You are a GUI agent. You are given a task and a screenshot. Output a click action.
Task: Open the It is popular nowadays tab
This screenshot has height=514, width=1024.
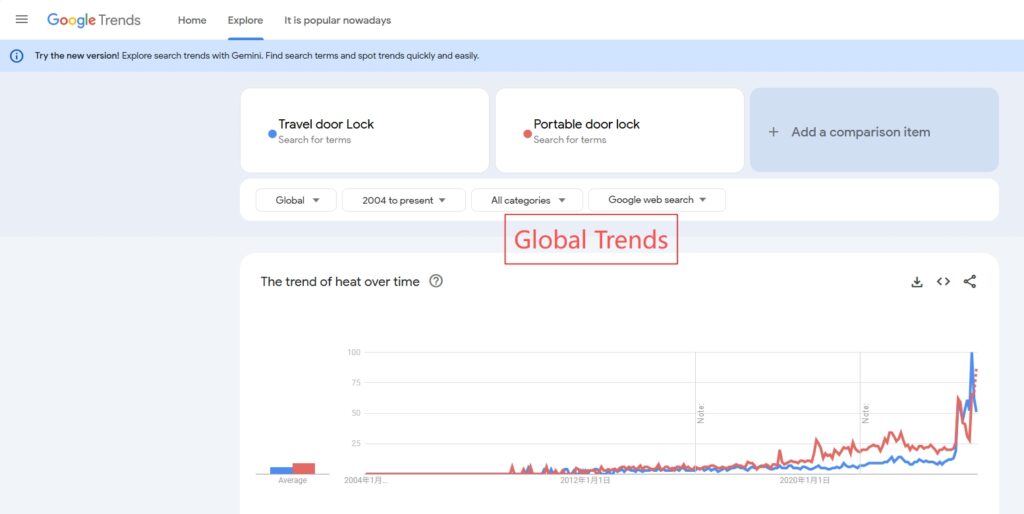click(x=337, y=20)
